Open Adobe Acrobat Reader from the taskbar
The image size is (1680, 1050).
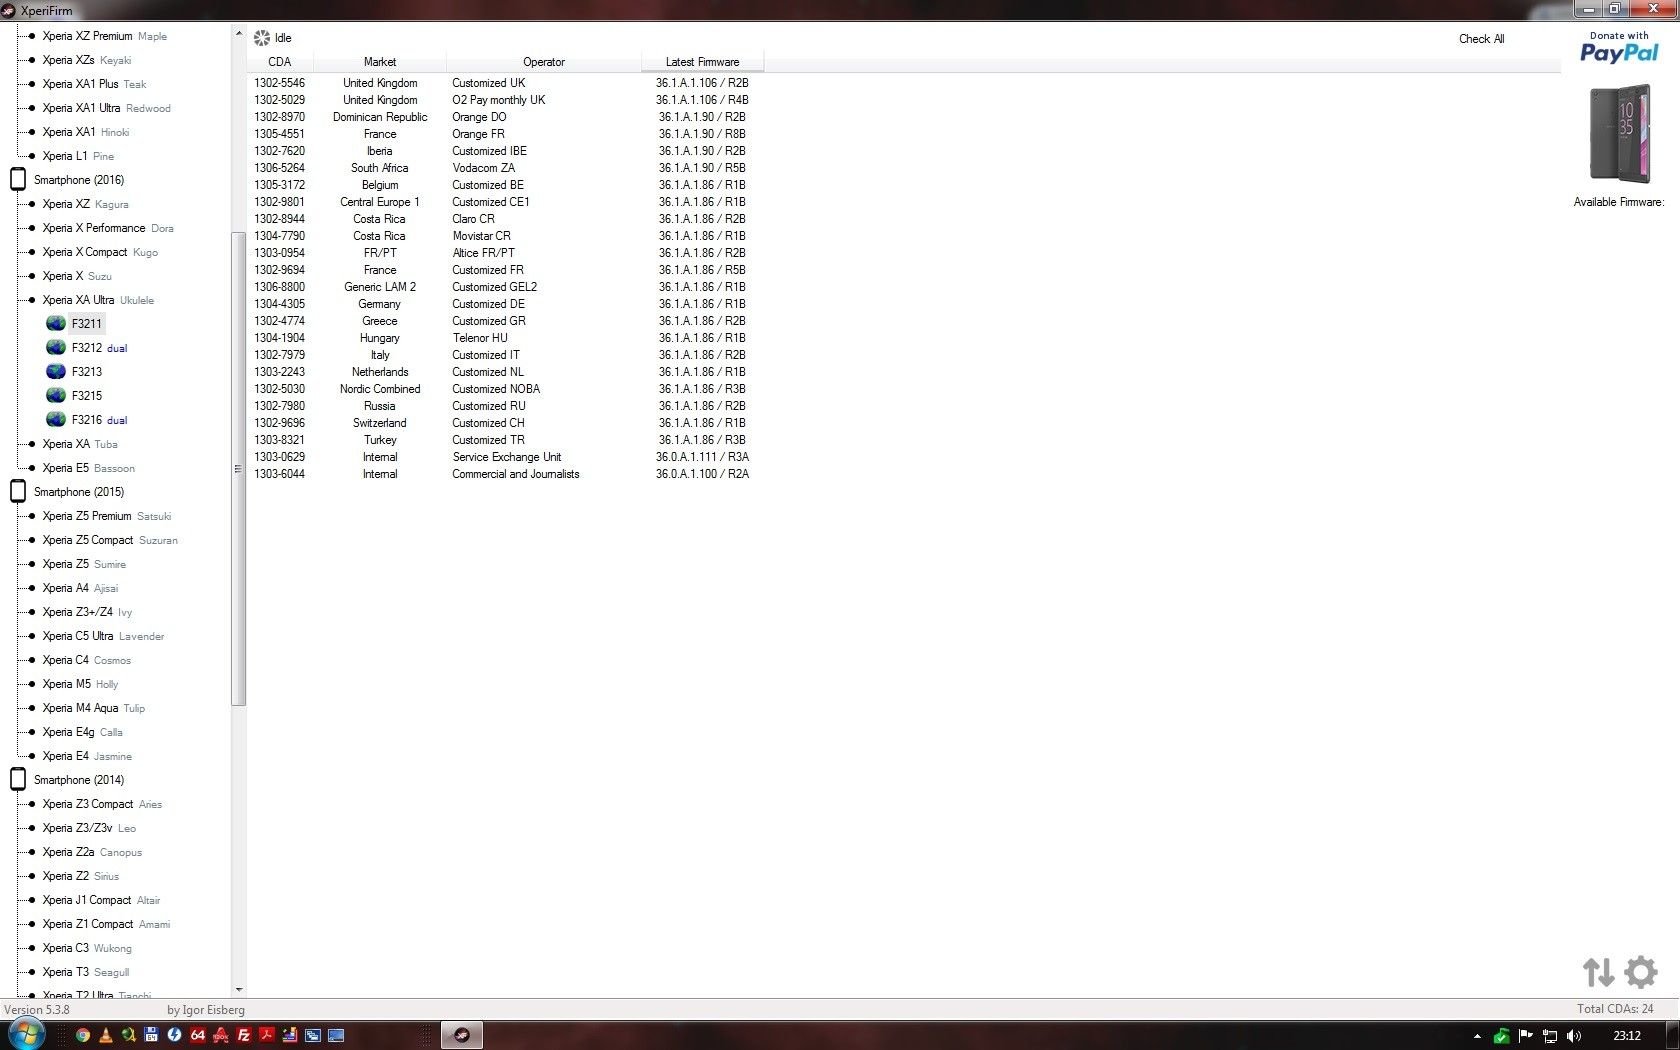(x=266, y=1035)
